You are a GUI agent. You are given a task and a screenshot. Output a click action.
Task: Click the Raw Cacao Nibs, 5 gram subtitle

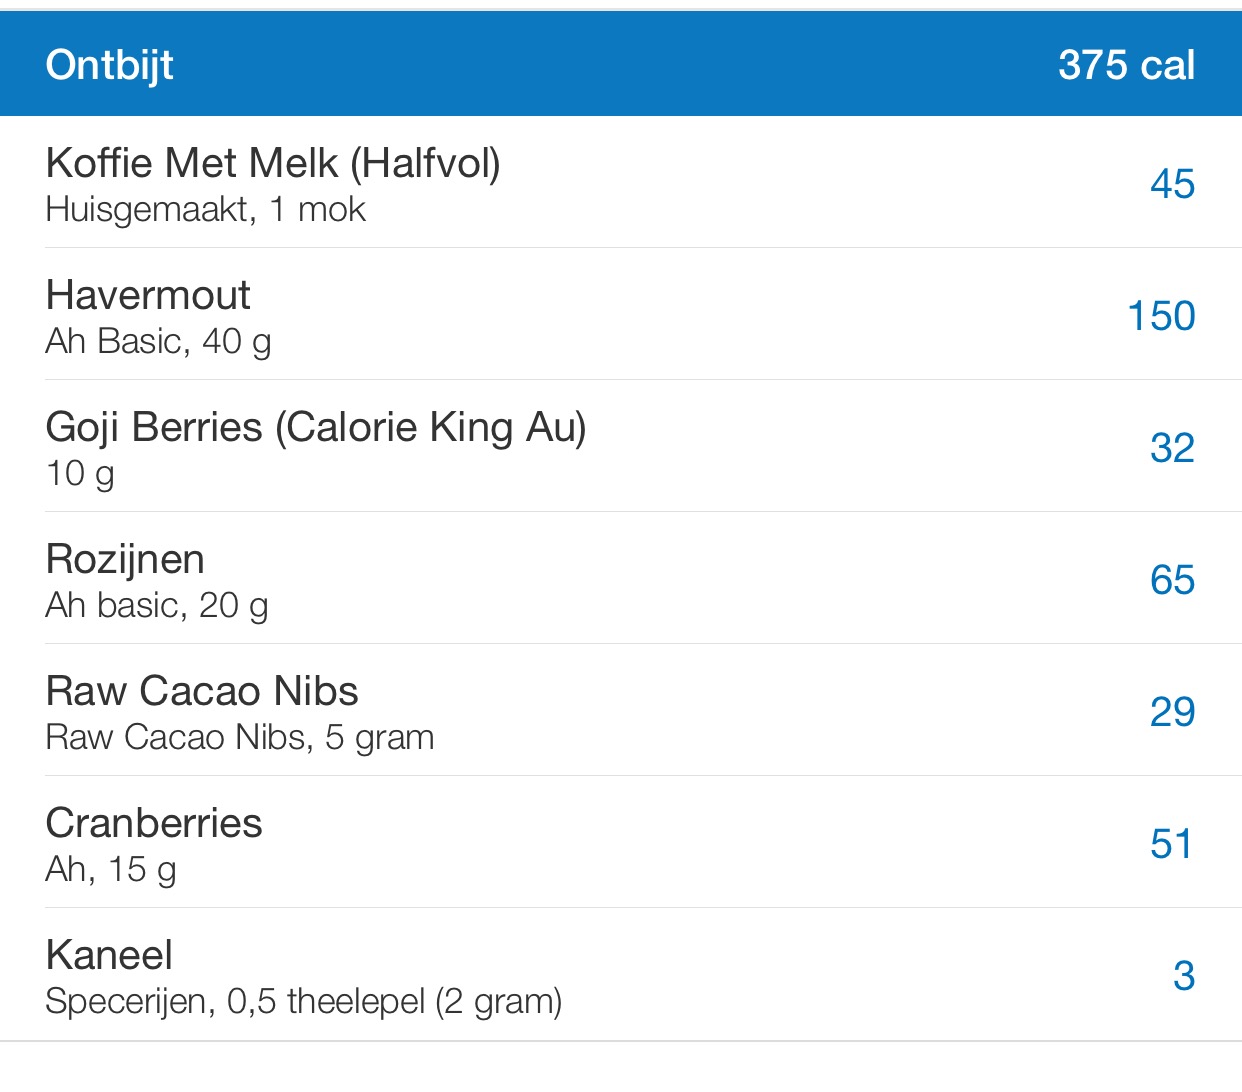click(x=240, y=738)
